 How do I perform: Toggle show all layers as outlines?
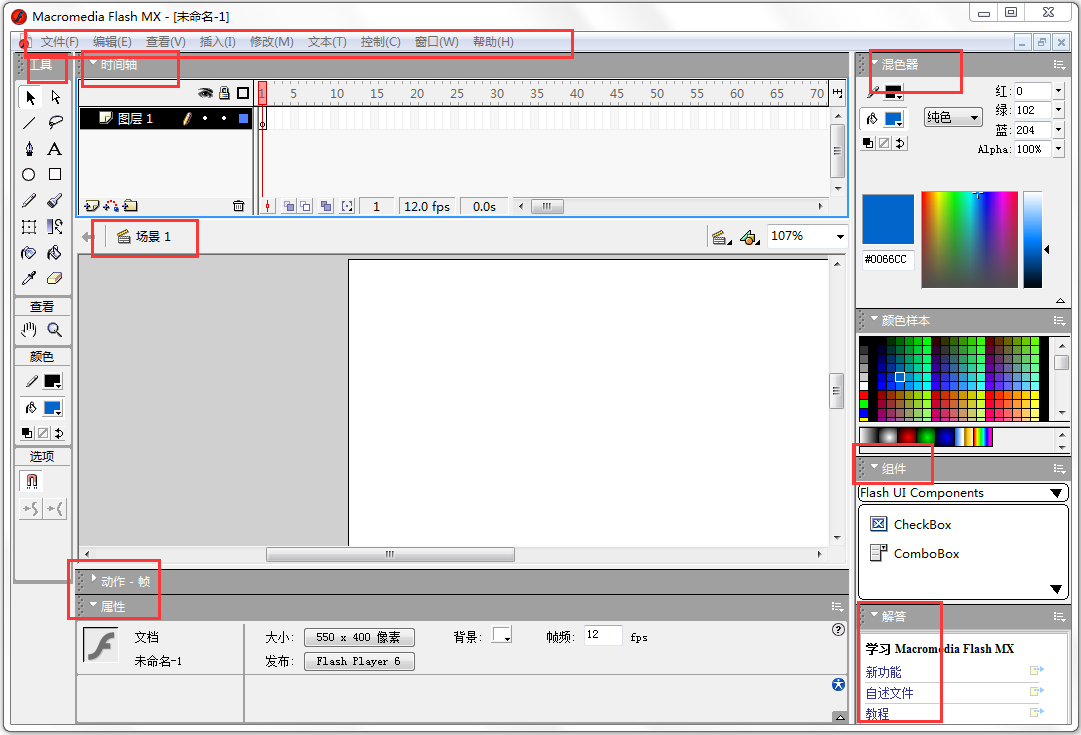point(243,93)
